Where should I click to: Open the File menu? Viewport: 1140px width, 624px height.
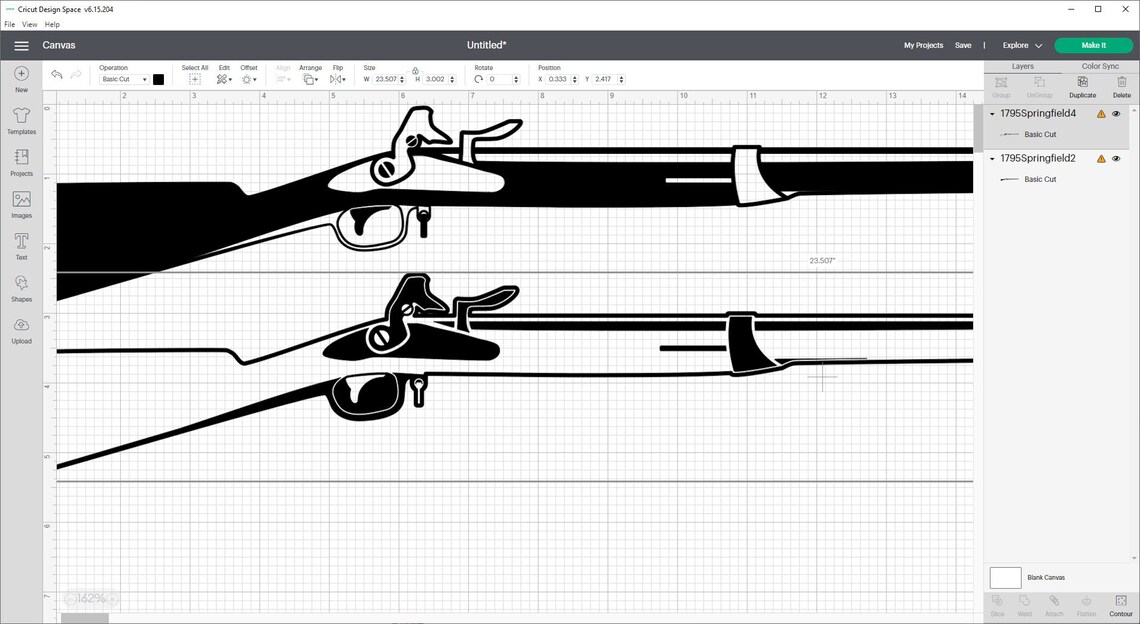(8, 24)
